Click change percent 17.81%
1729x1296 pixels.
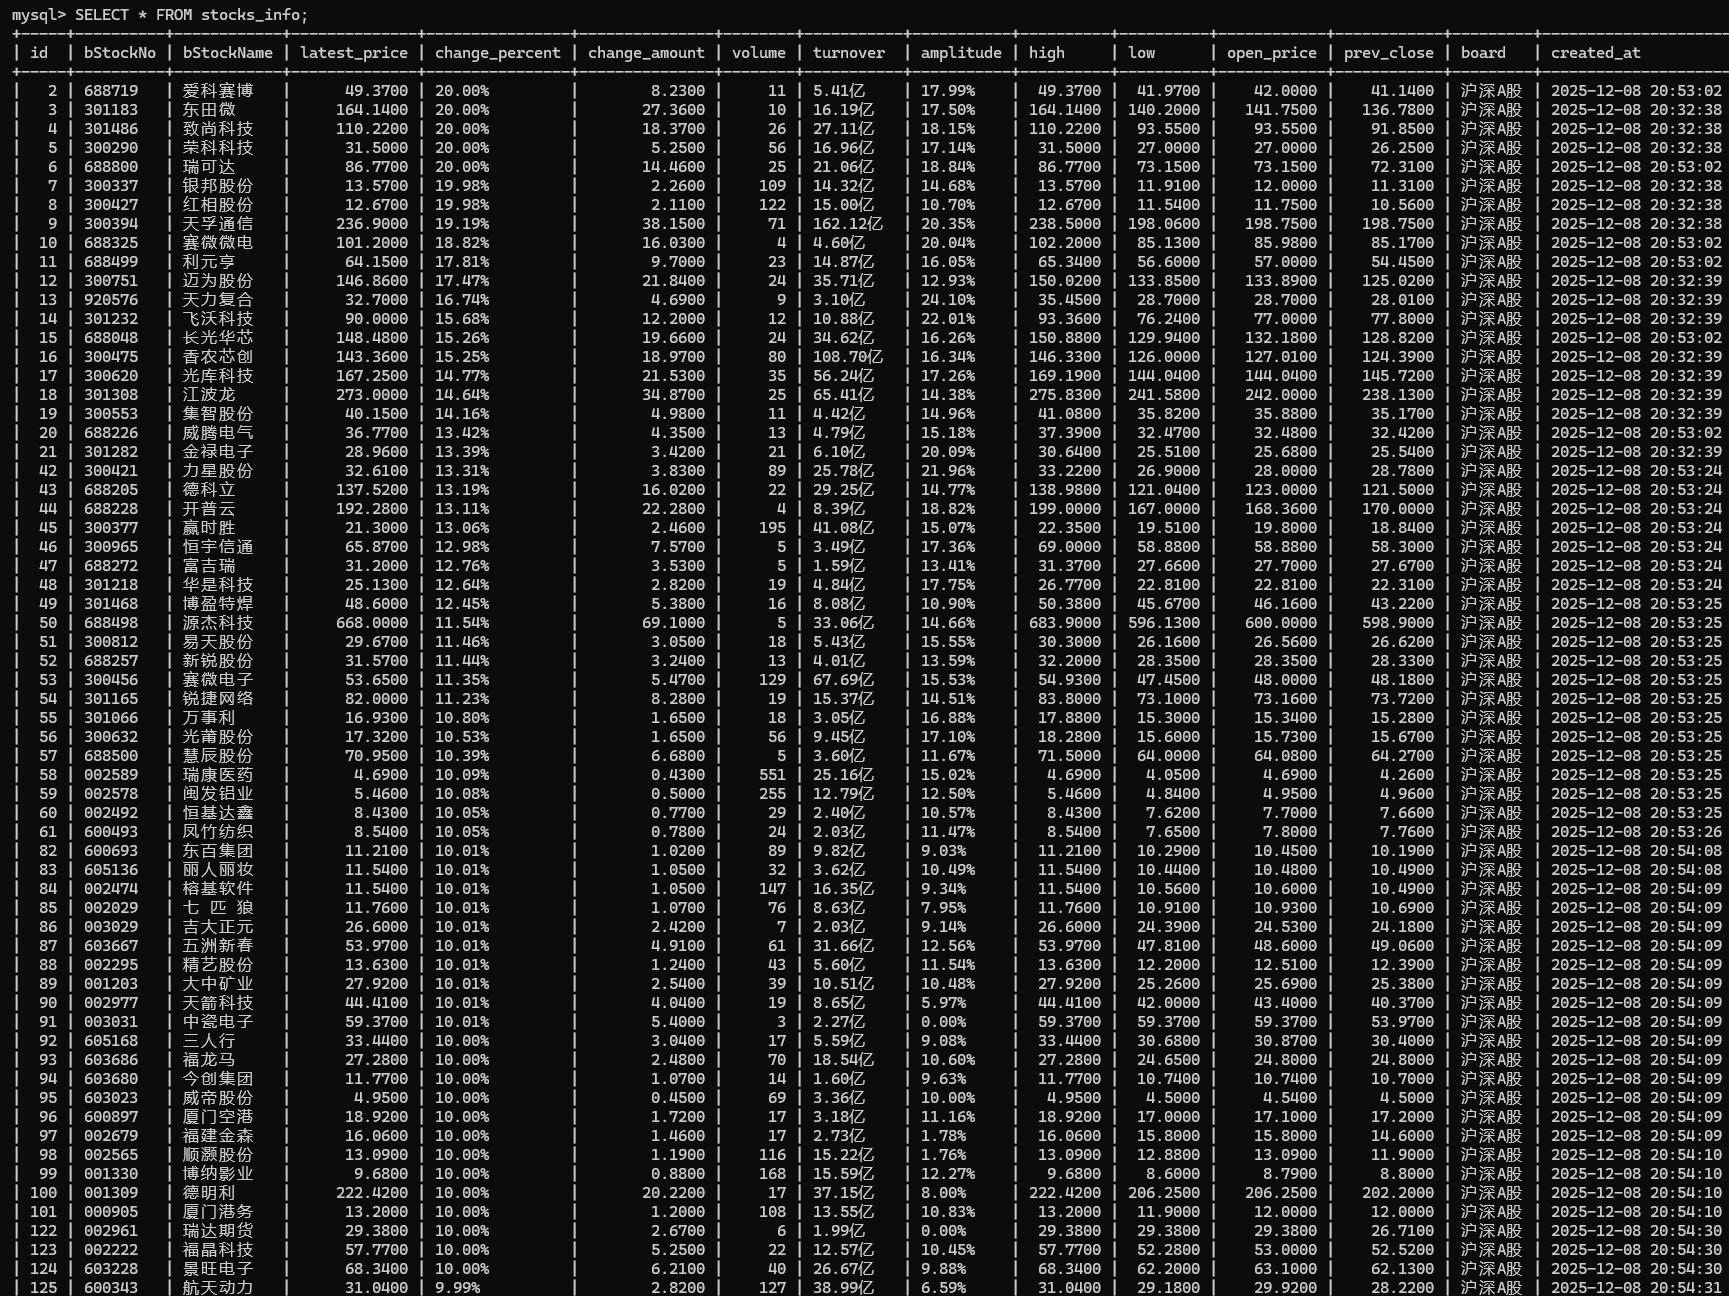coord(462,262)
